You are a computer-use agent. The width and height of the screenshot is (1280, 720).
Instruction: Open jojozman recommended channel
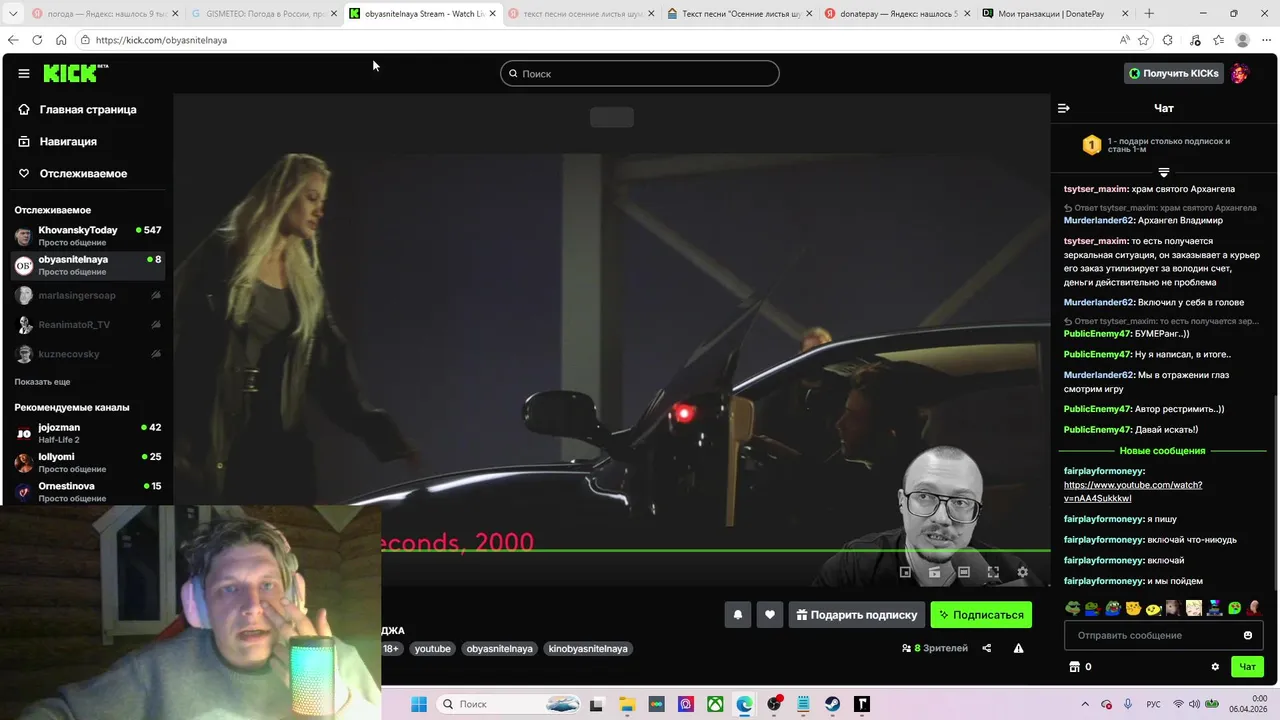(x=88, y=433)
